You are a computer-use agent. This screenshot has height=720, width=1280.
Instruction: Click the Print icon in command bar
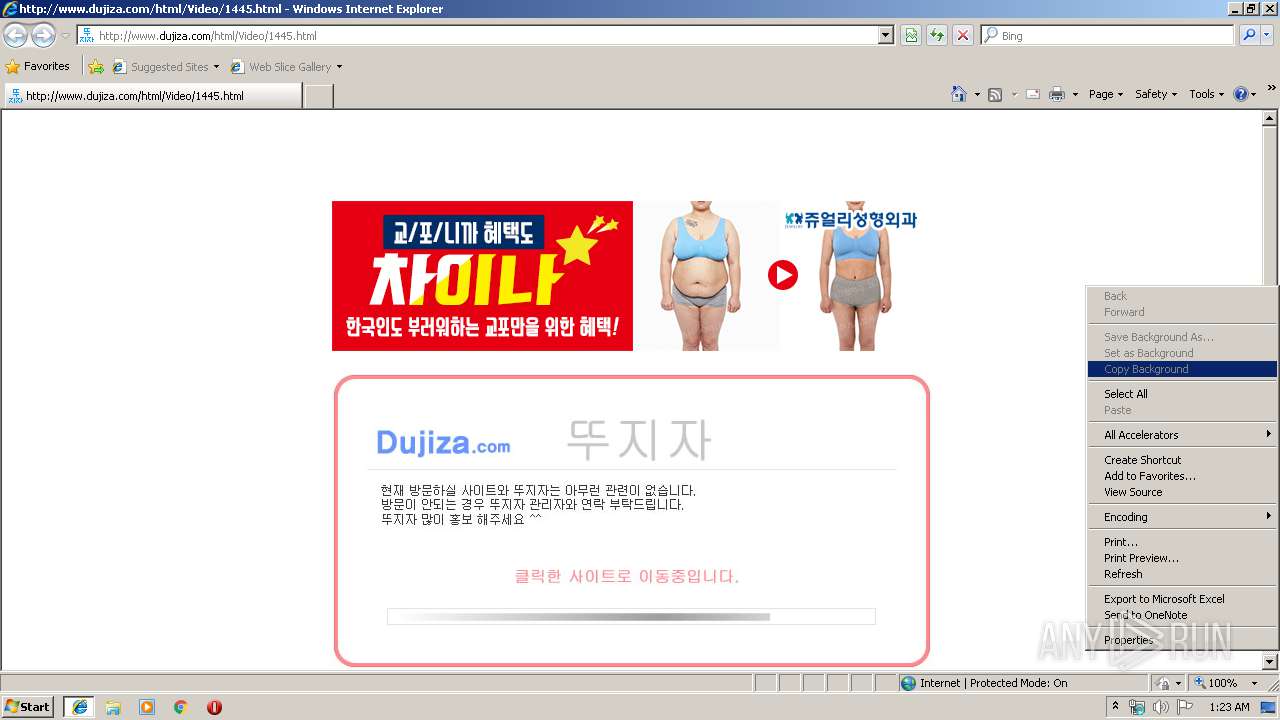[1057, 94]
